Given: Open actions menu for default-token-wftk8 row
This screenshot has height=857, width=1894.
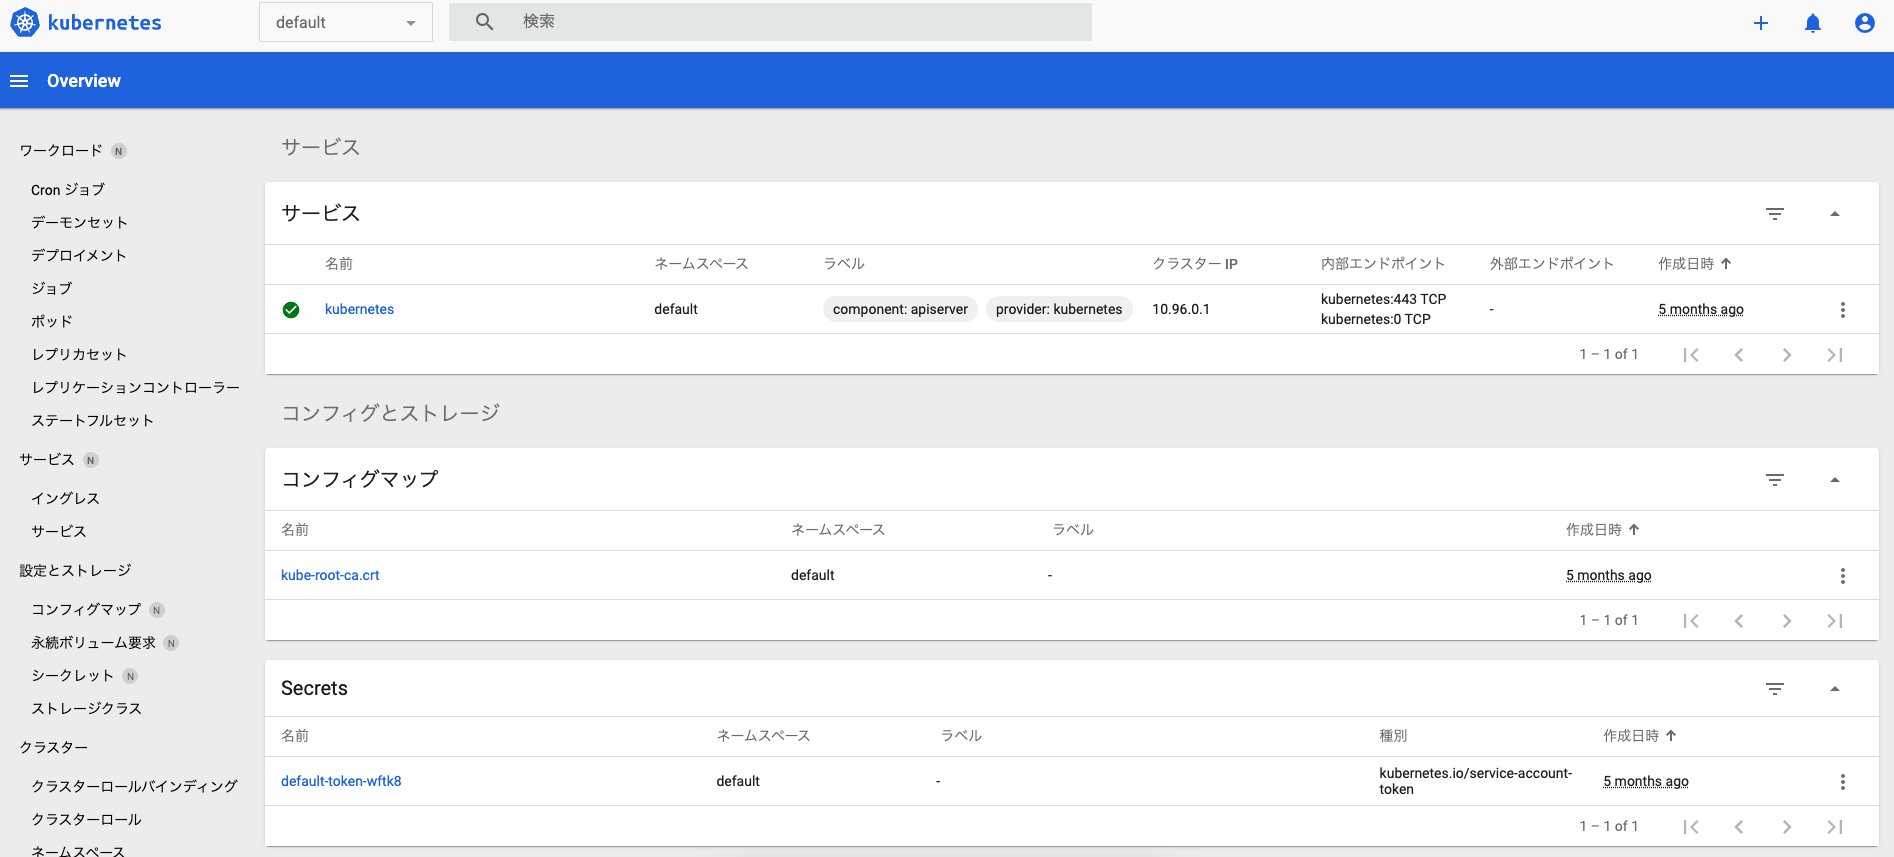Looking at the screenshot, I should click(1843, 782).
